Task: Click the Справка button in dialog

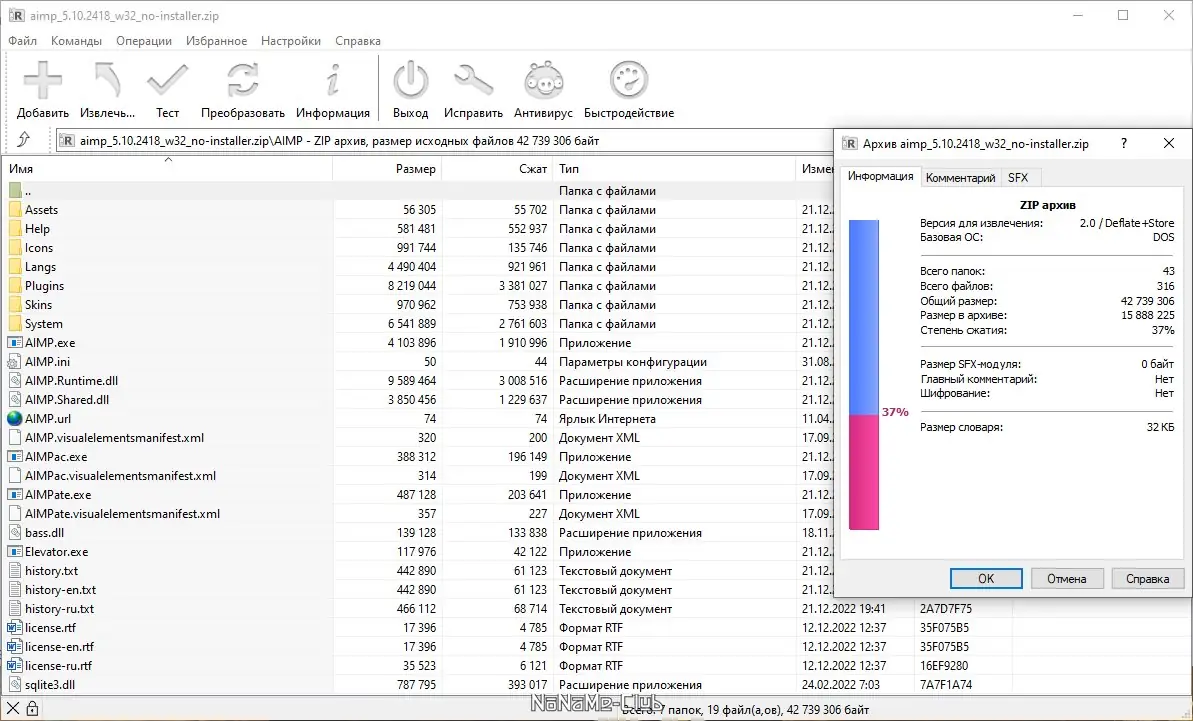Action: click(x=1147, y=579)
